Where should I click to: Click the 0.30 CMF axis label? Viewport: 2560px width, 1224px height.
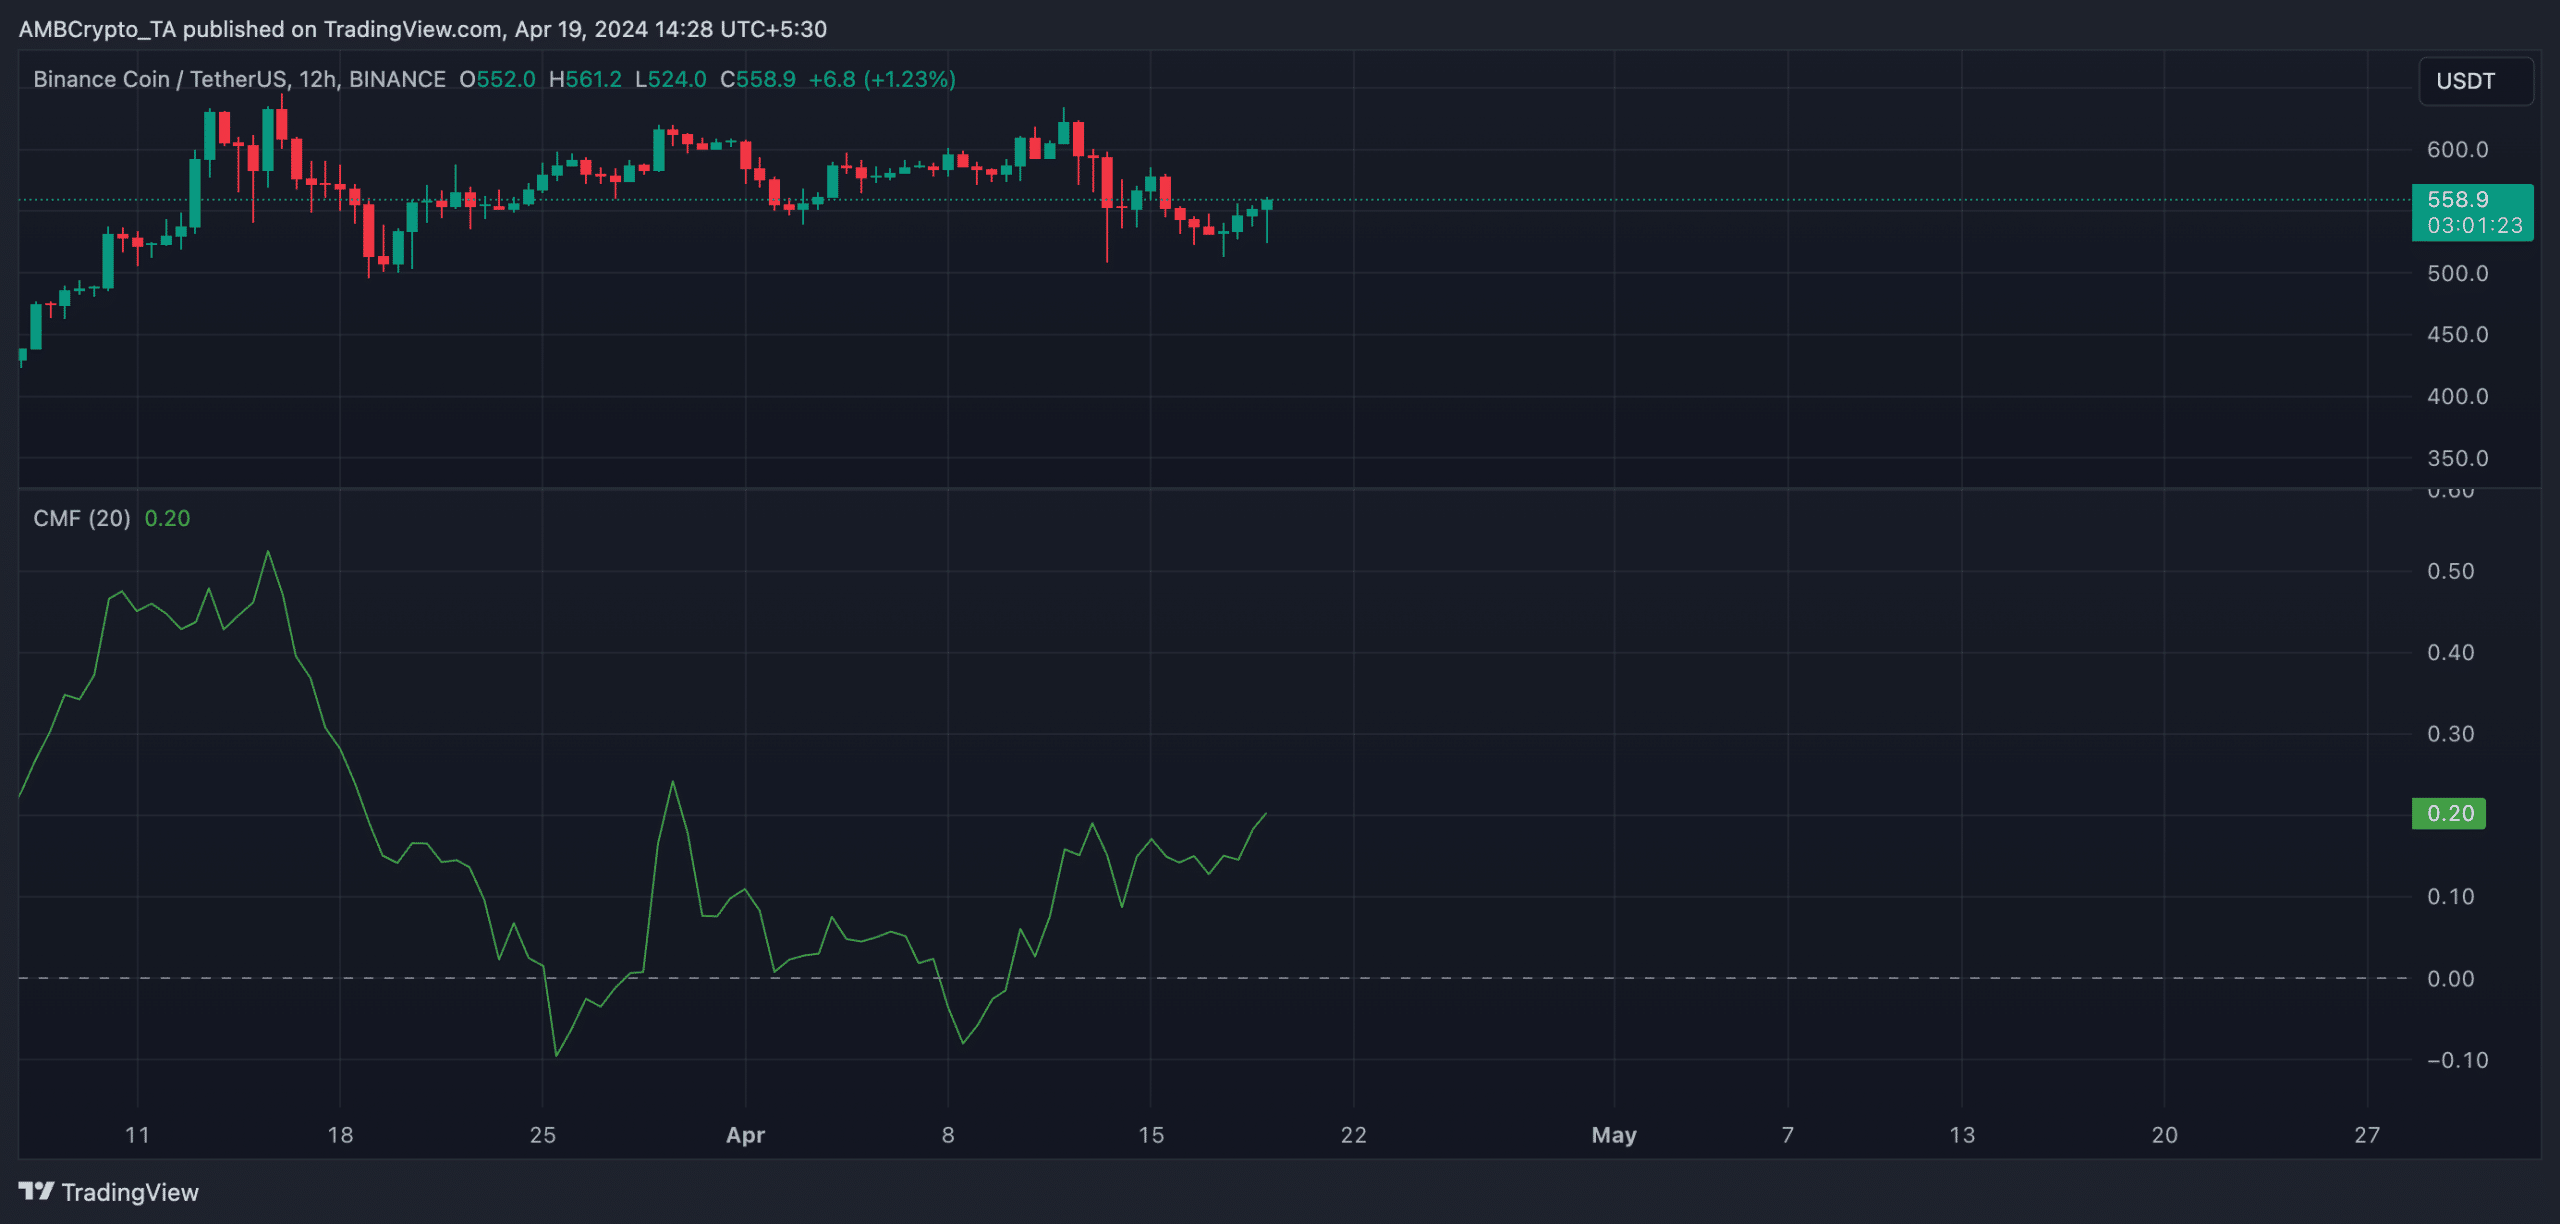click(x=2450, y=734)
